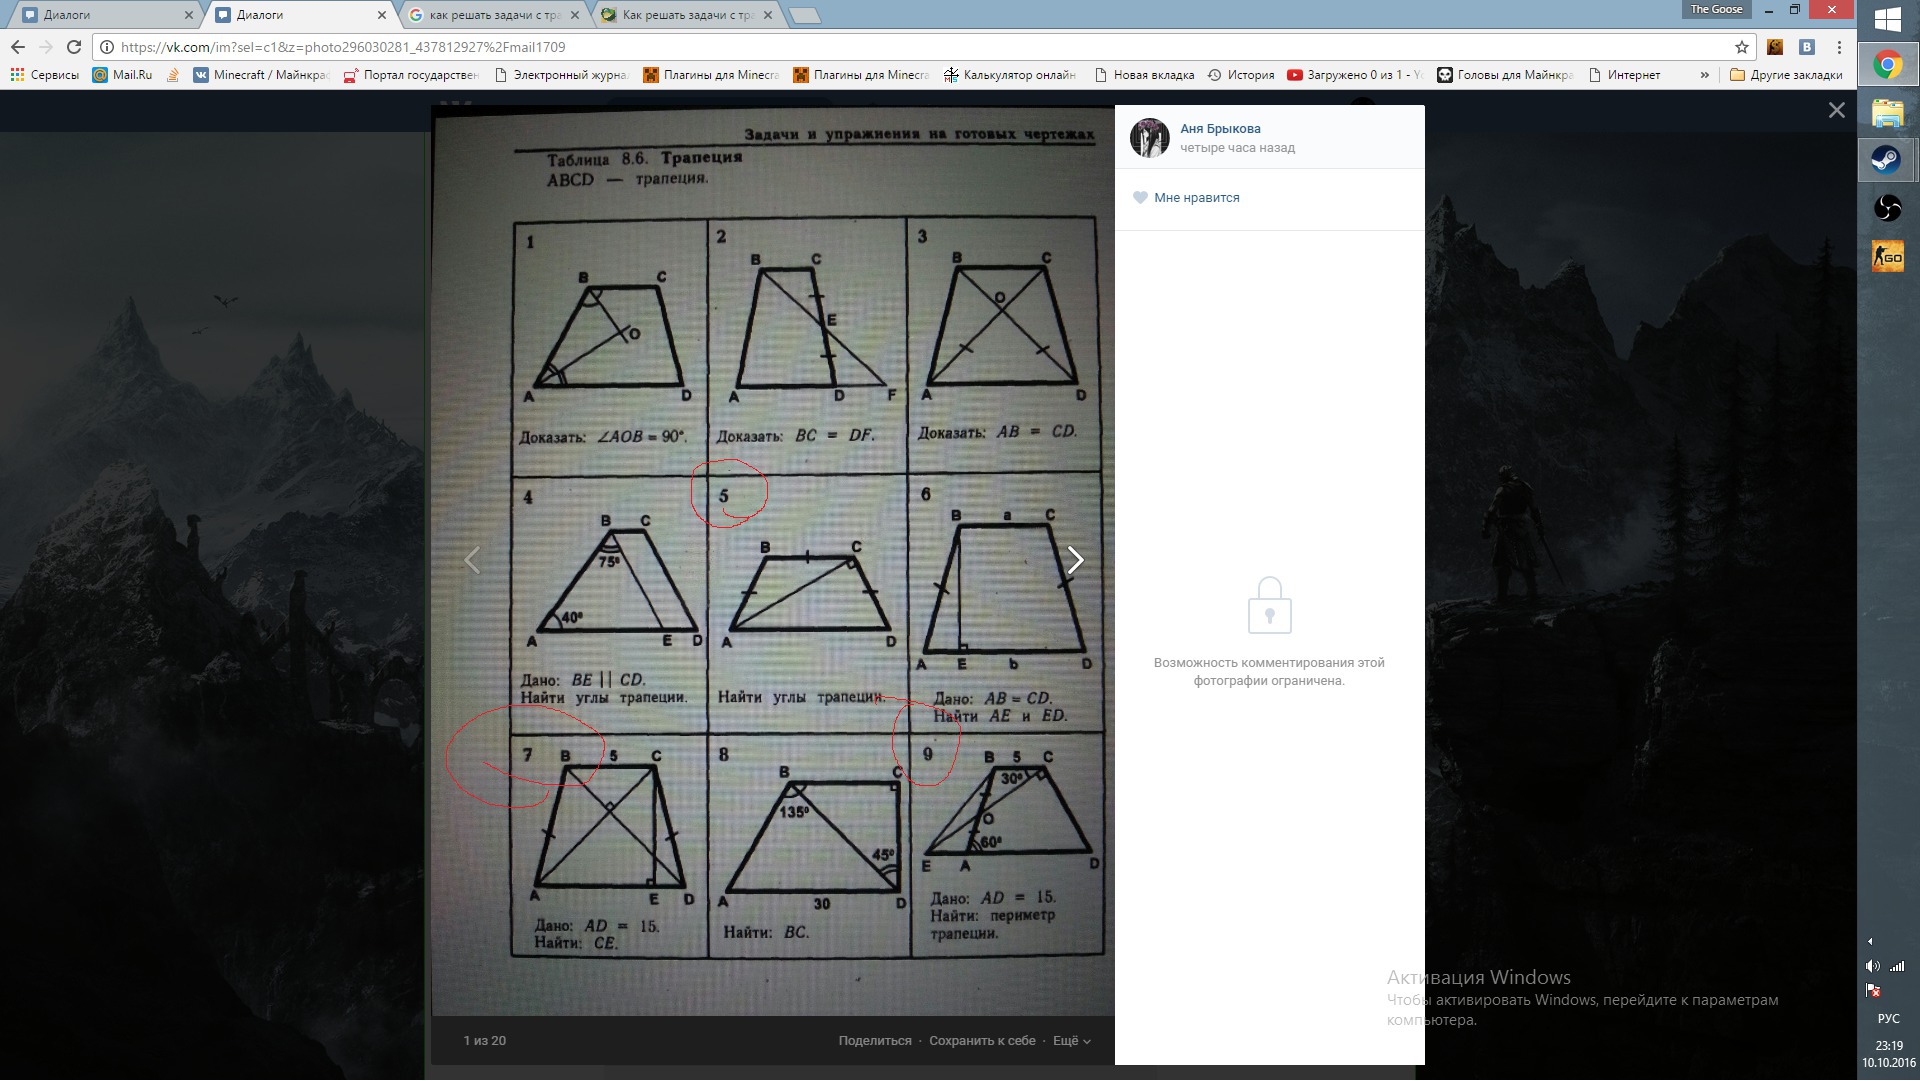Go back to the previous page
The height and width of the screenshot is (1081, 1920).
pos(18,47)
